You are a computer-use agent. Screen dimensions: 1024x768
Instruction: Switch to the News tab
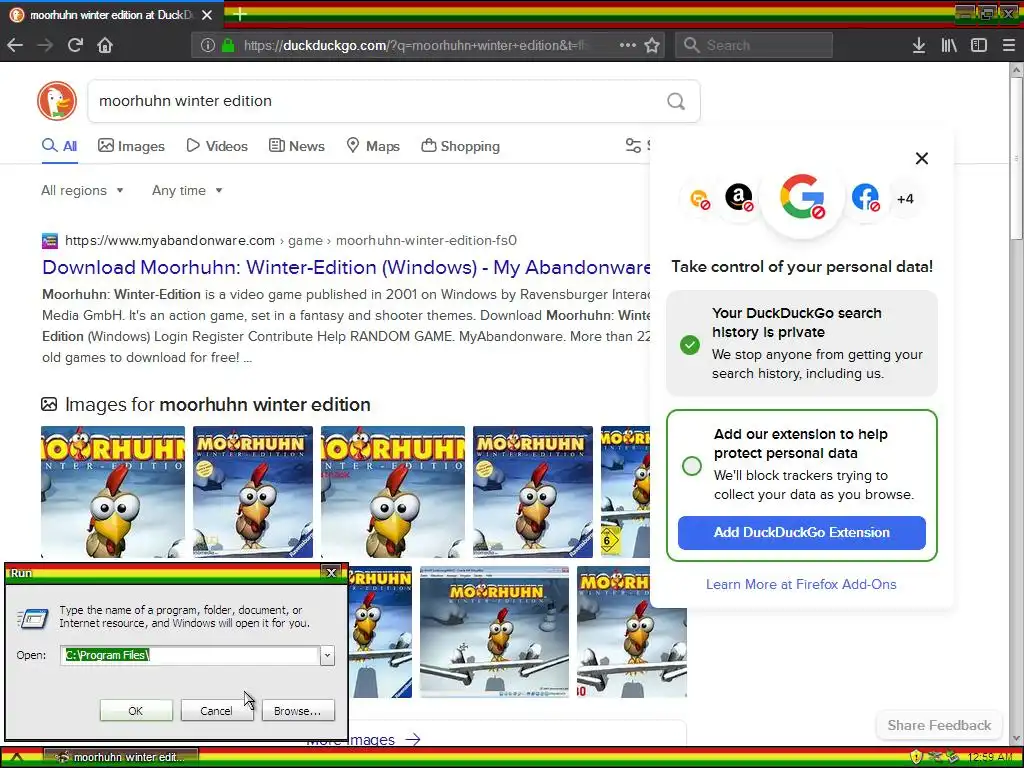[x=296, y=146]
